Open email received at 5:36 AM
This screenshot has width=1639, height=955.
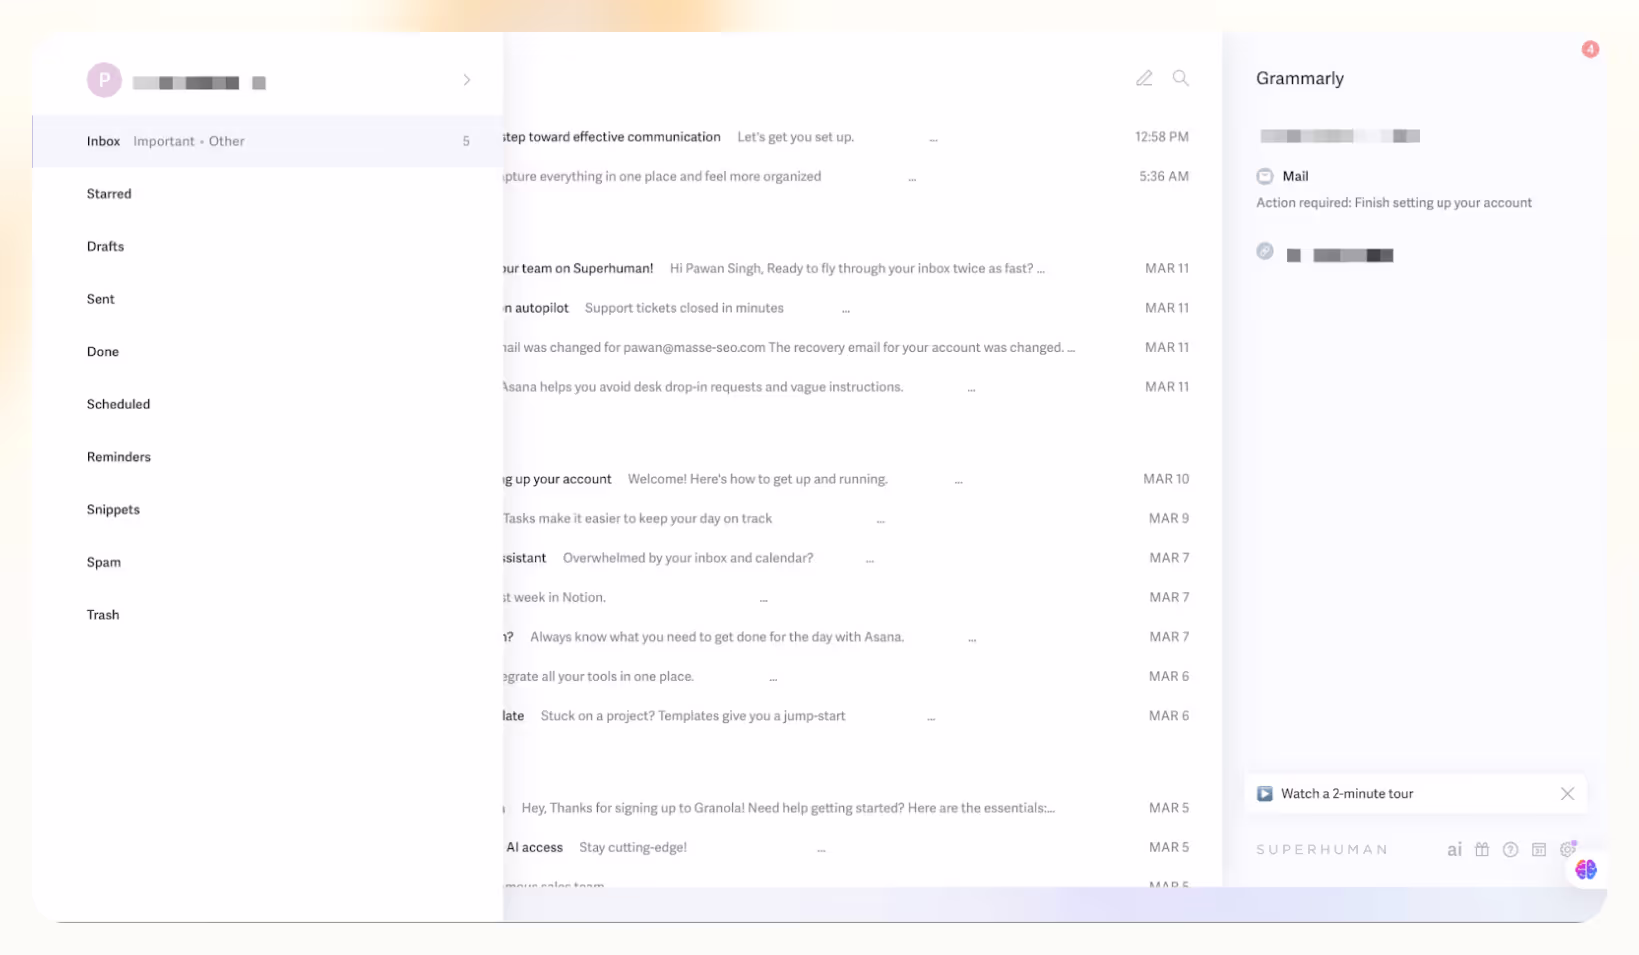(846, 176)
